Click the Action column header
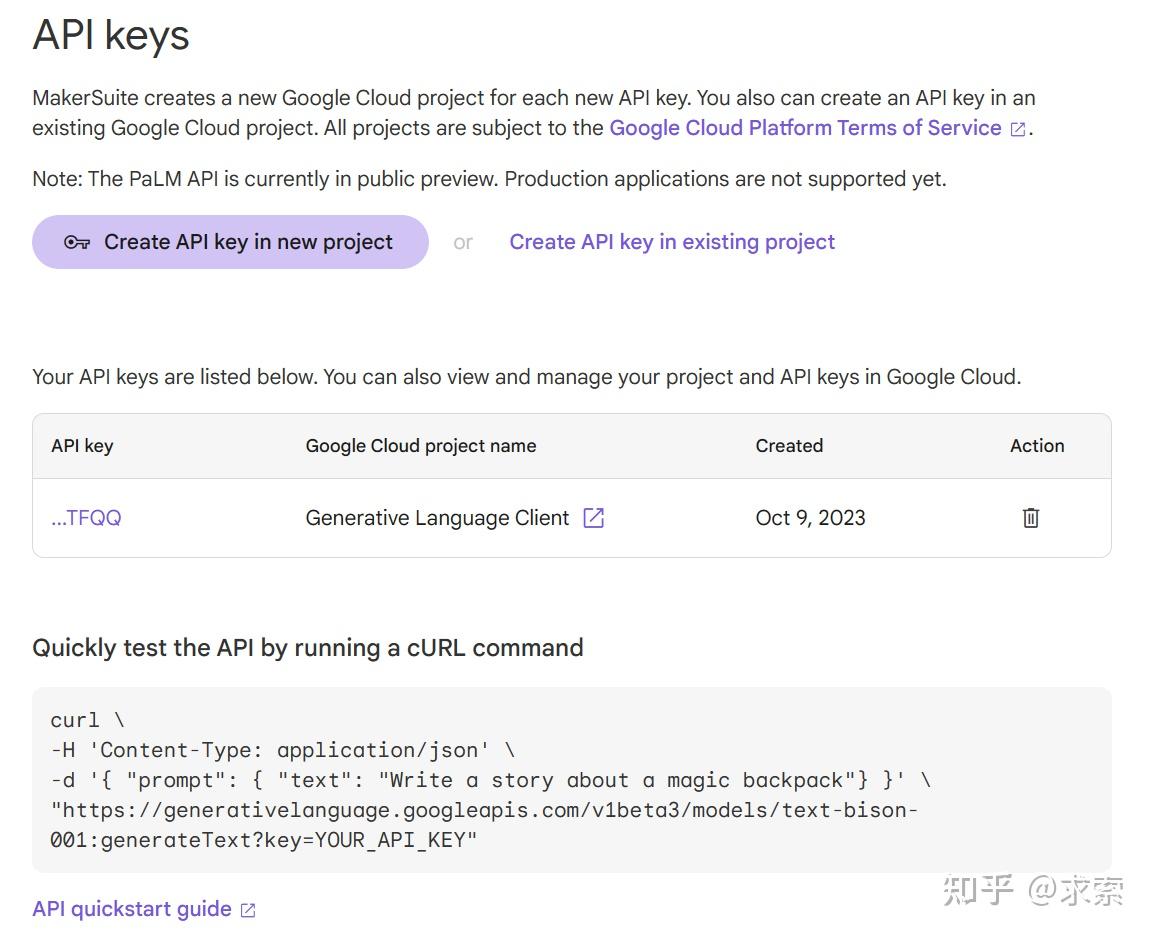 point(1037,446)
